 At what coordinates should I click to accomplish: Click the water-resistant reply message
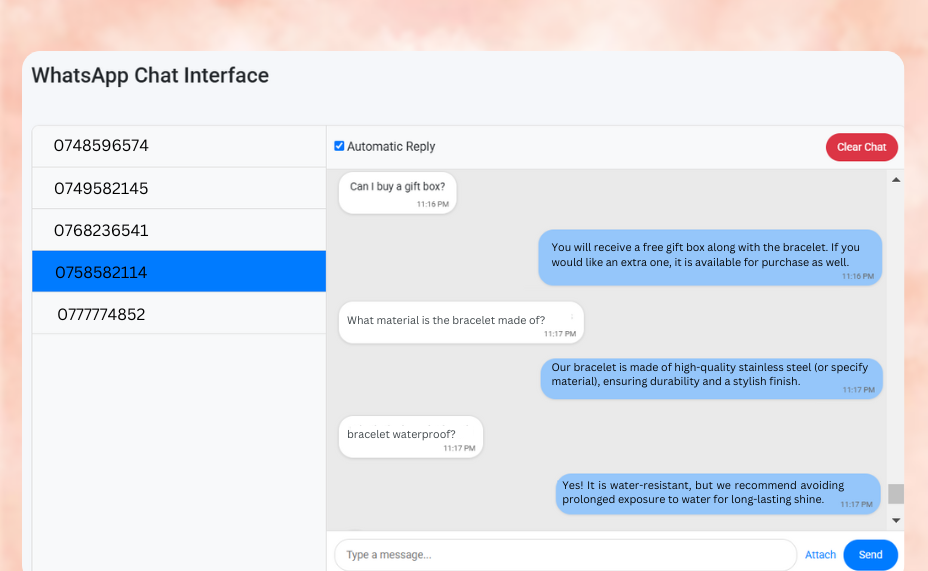click(718, 493)
